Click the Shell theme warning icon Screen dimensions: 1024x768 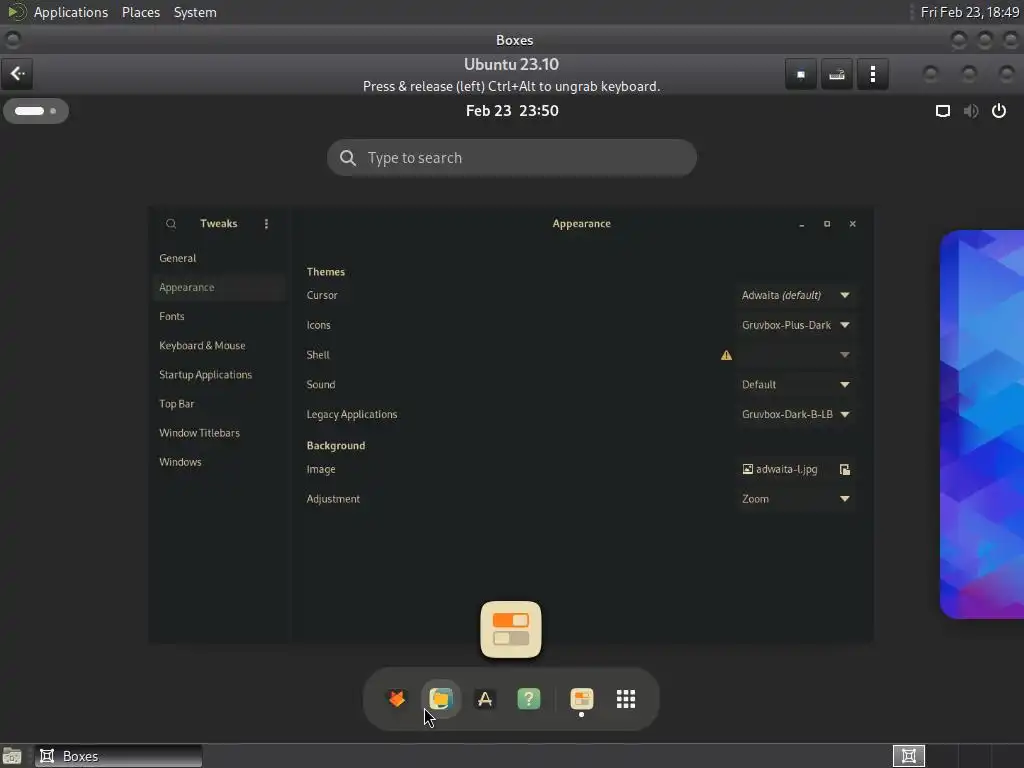[x=726, y=355]
